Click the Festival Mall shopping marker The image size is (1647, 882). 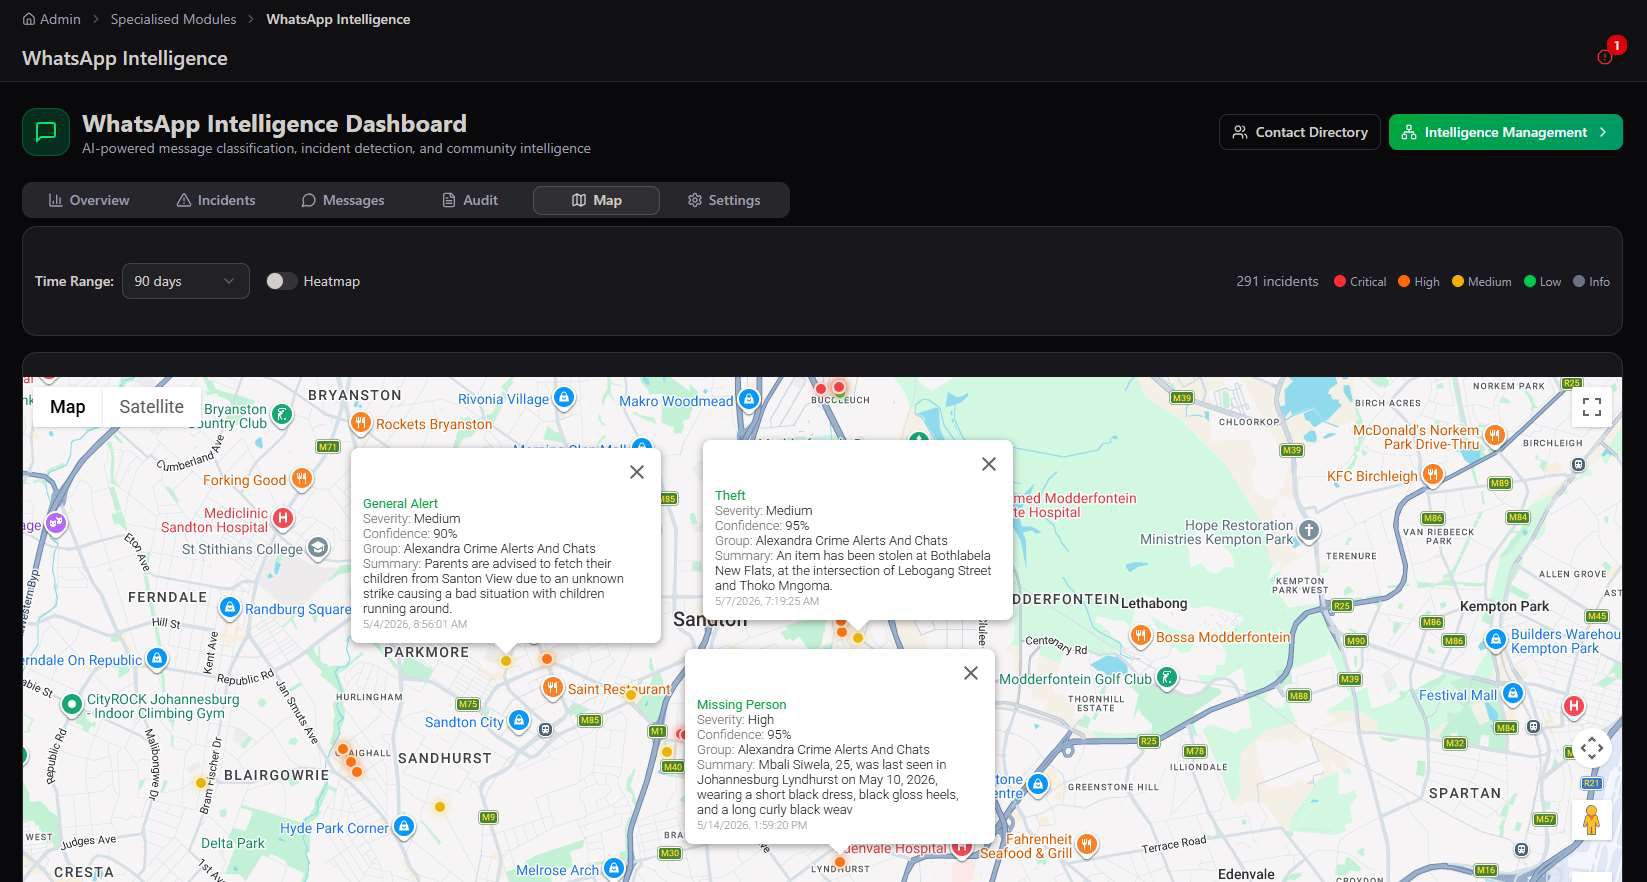1513,694
